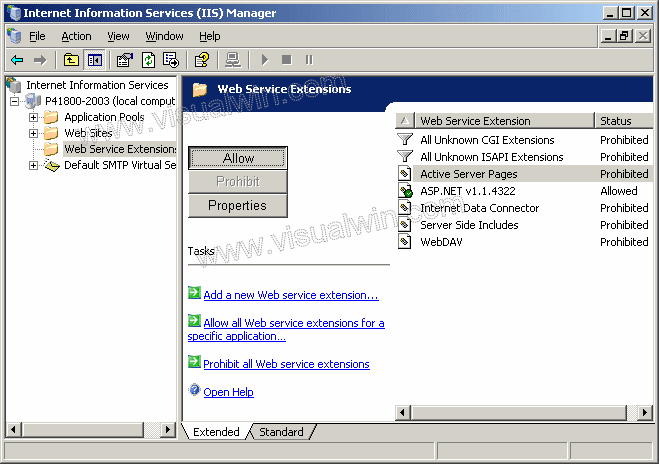Toggle the Show/Hide console tree icon
The height and width of the screenshot is (464, 659).
click(95, 60)
